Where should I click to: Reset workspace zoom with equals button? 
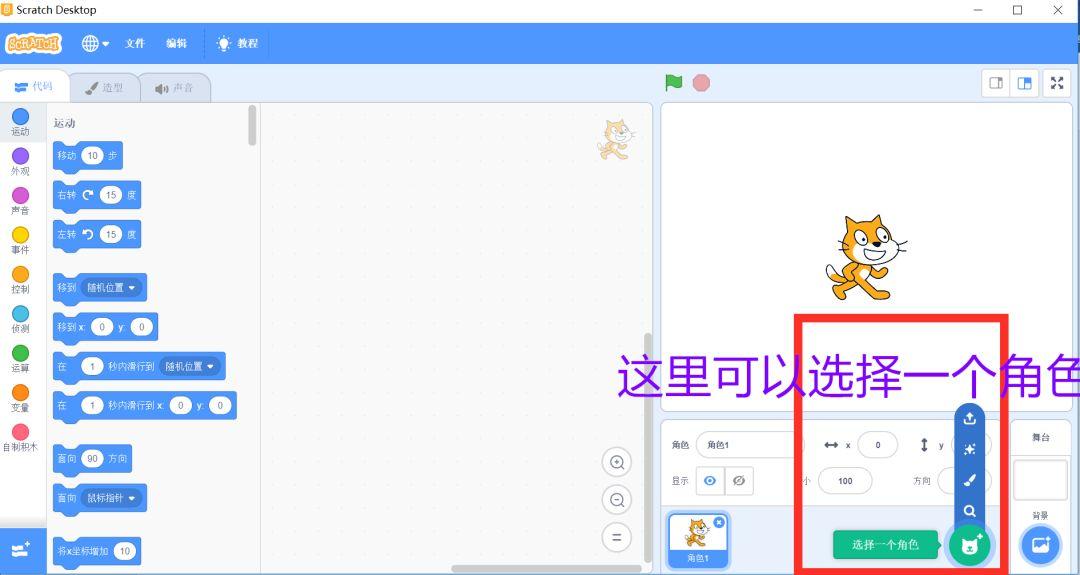coord(617,537)
